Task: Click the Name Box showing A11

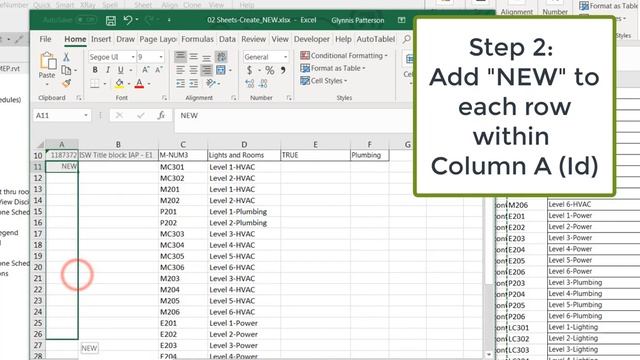Action: click(62, 116)
